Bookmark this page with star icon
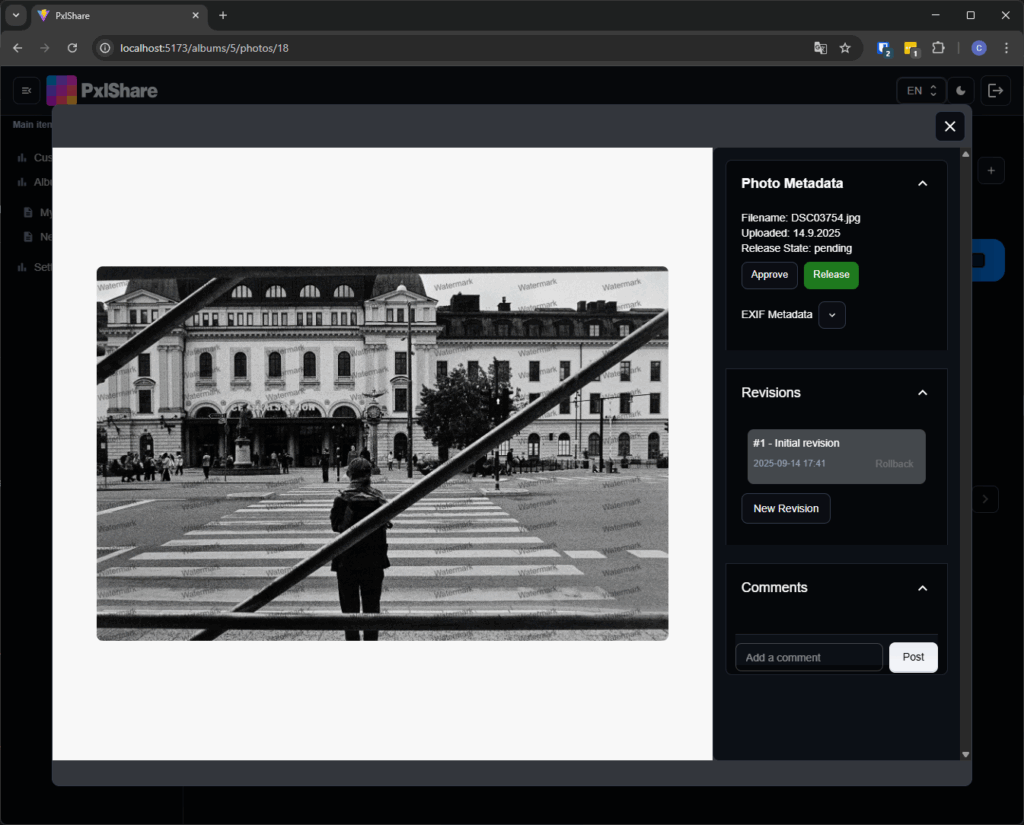This screenshot has height=825, width=1024. tap(845, 47)
